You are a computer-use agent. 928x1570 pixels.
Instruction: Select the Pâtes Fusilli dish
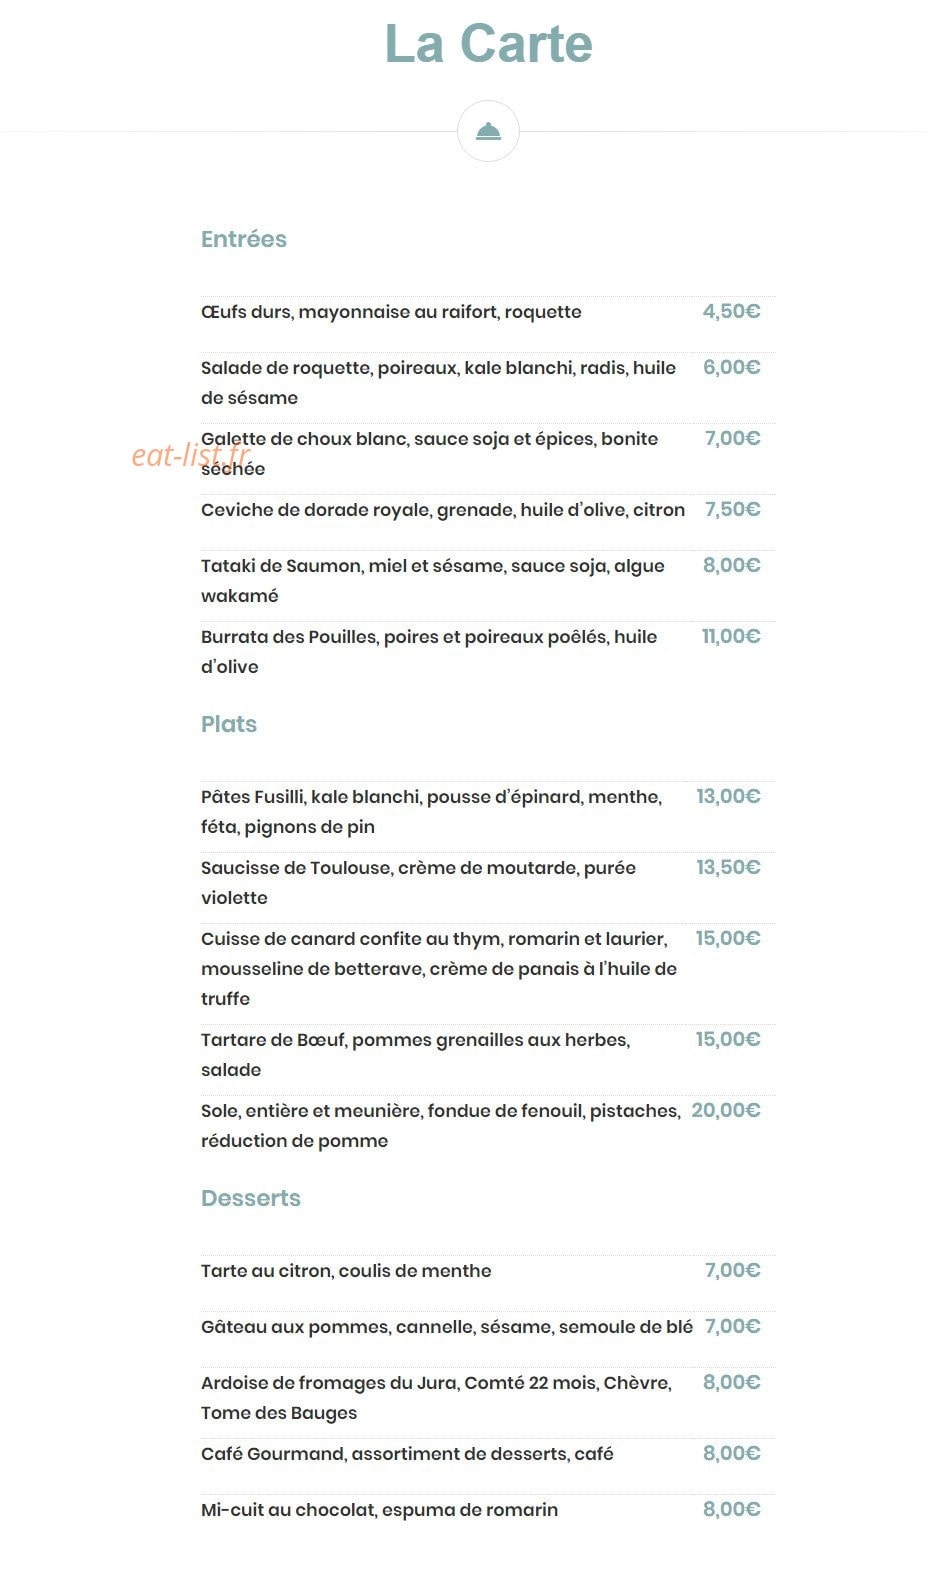(x=432, y=812)
